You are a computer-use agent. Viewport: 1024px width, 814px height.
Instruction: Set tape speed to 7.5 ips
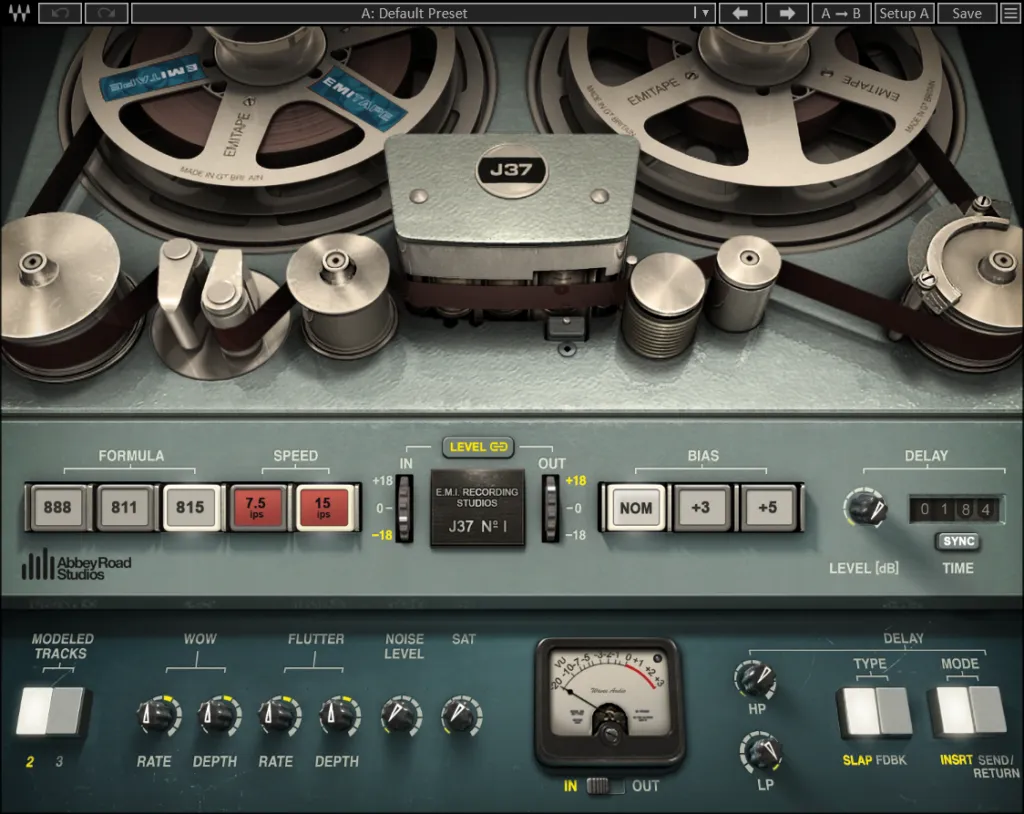256,508
